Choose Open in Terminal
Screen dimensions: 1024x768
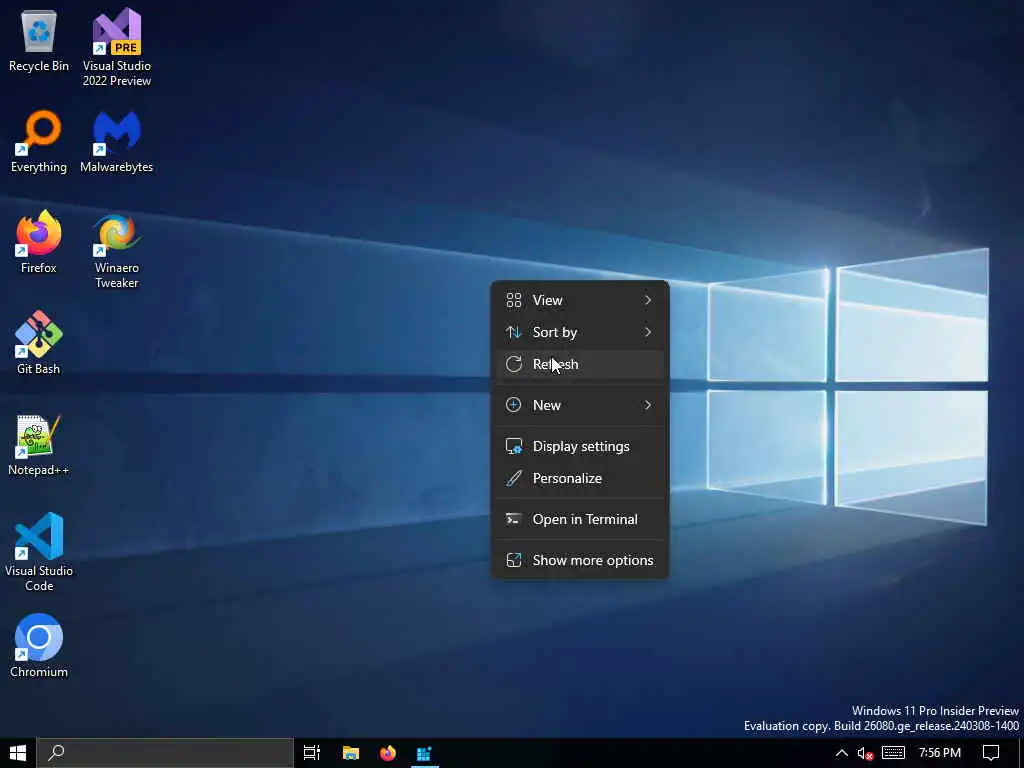tap(580, 519)
